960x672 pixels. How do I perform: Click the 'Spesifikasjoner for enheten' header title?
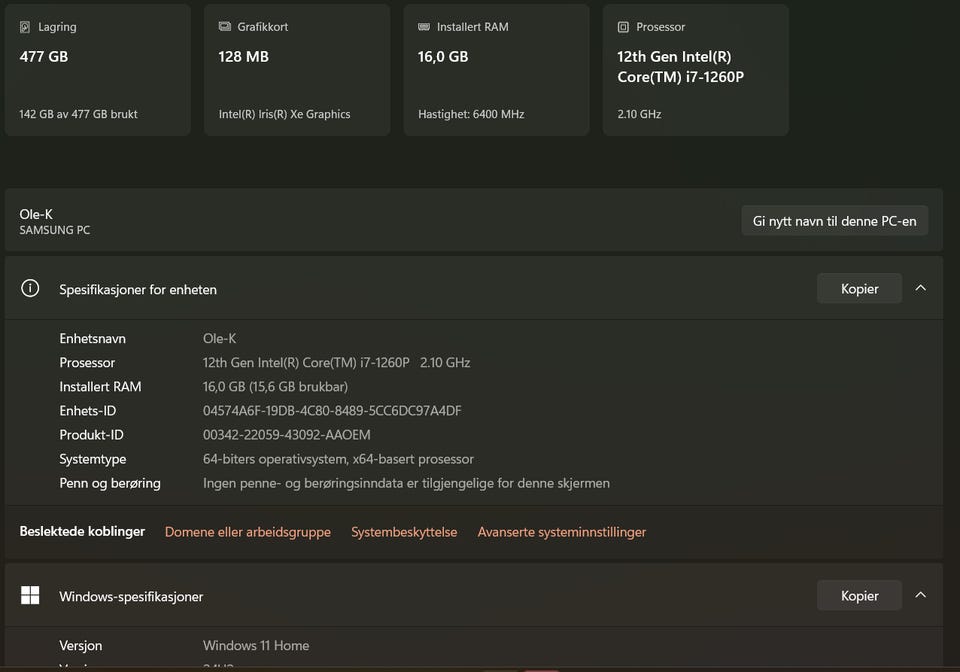[138, 289]
